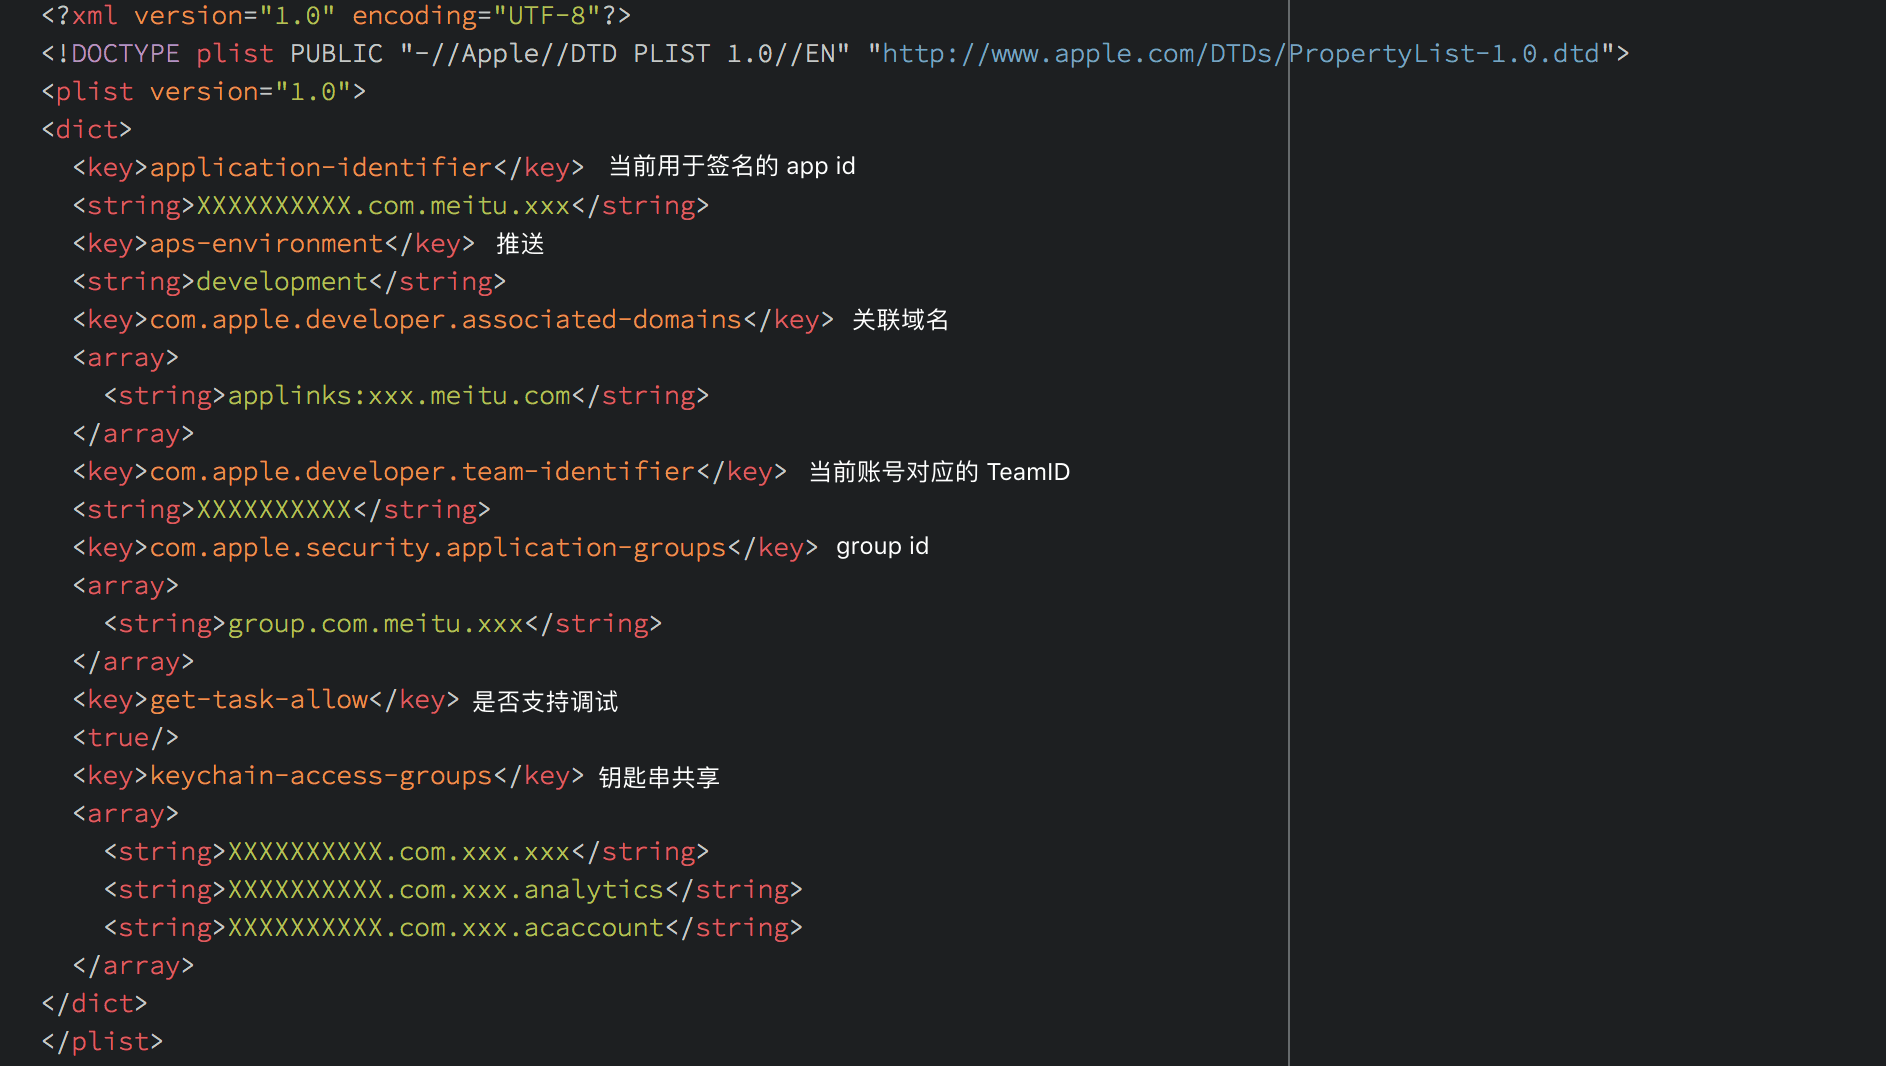Click the 'development' string value
Viewport: 1886px width, 1066px height.
click(x=282, y=282)
